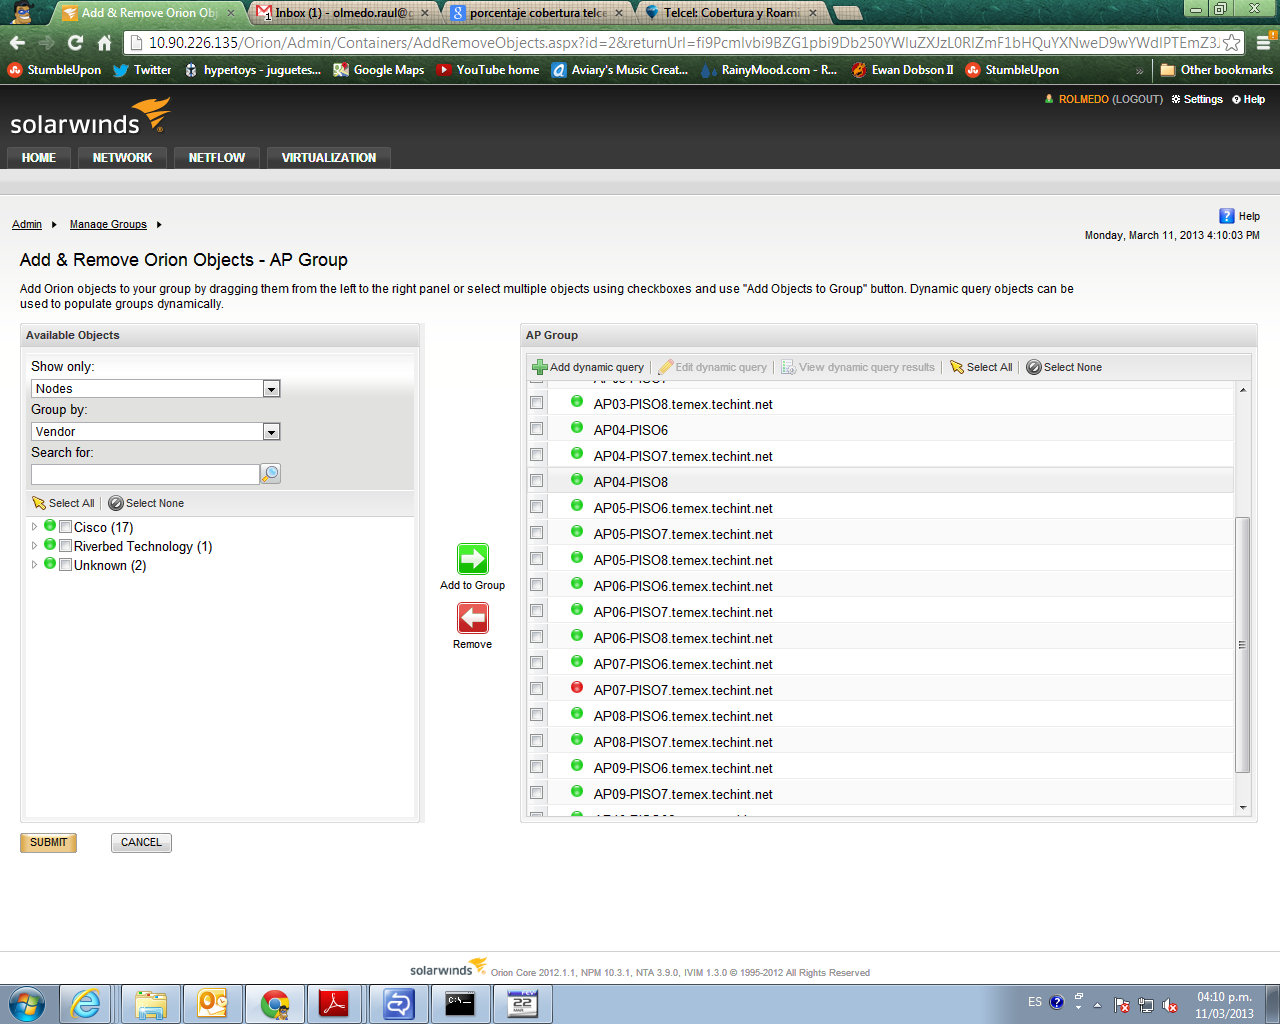Viewport: 1280px width, 1024px height.
Task: Check AP09-PISO7.temex.techint.net checkbox
Action: [x=537, y=793]
